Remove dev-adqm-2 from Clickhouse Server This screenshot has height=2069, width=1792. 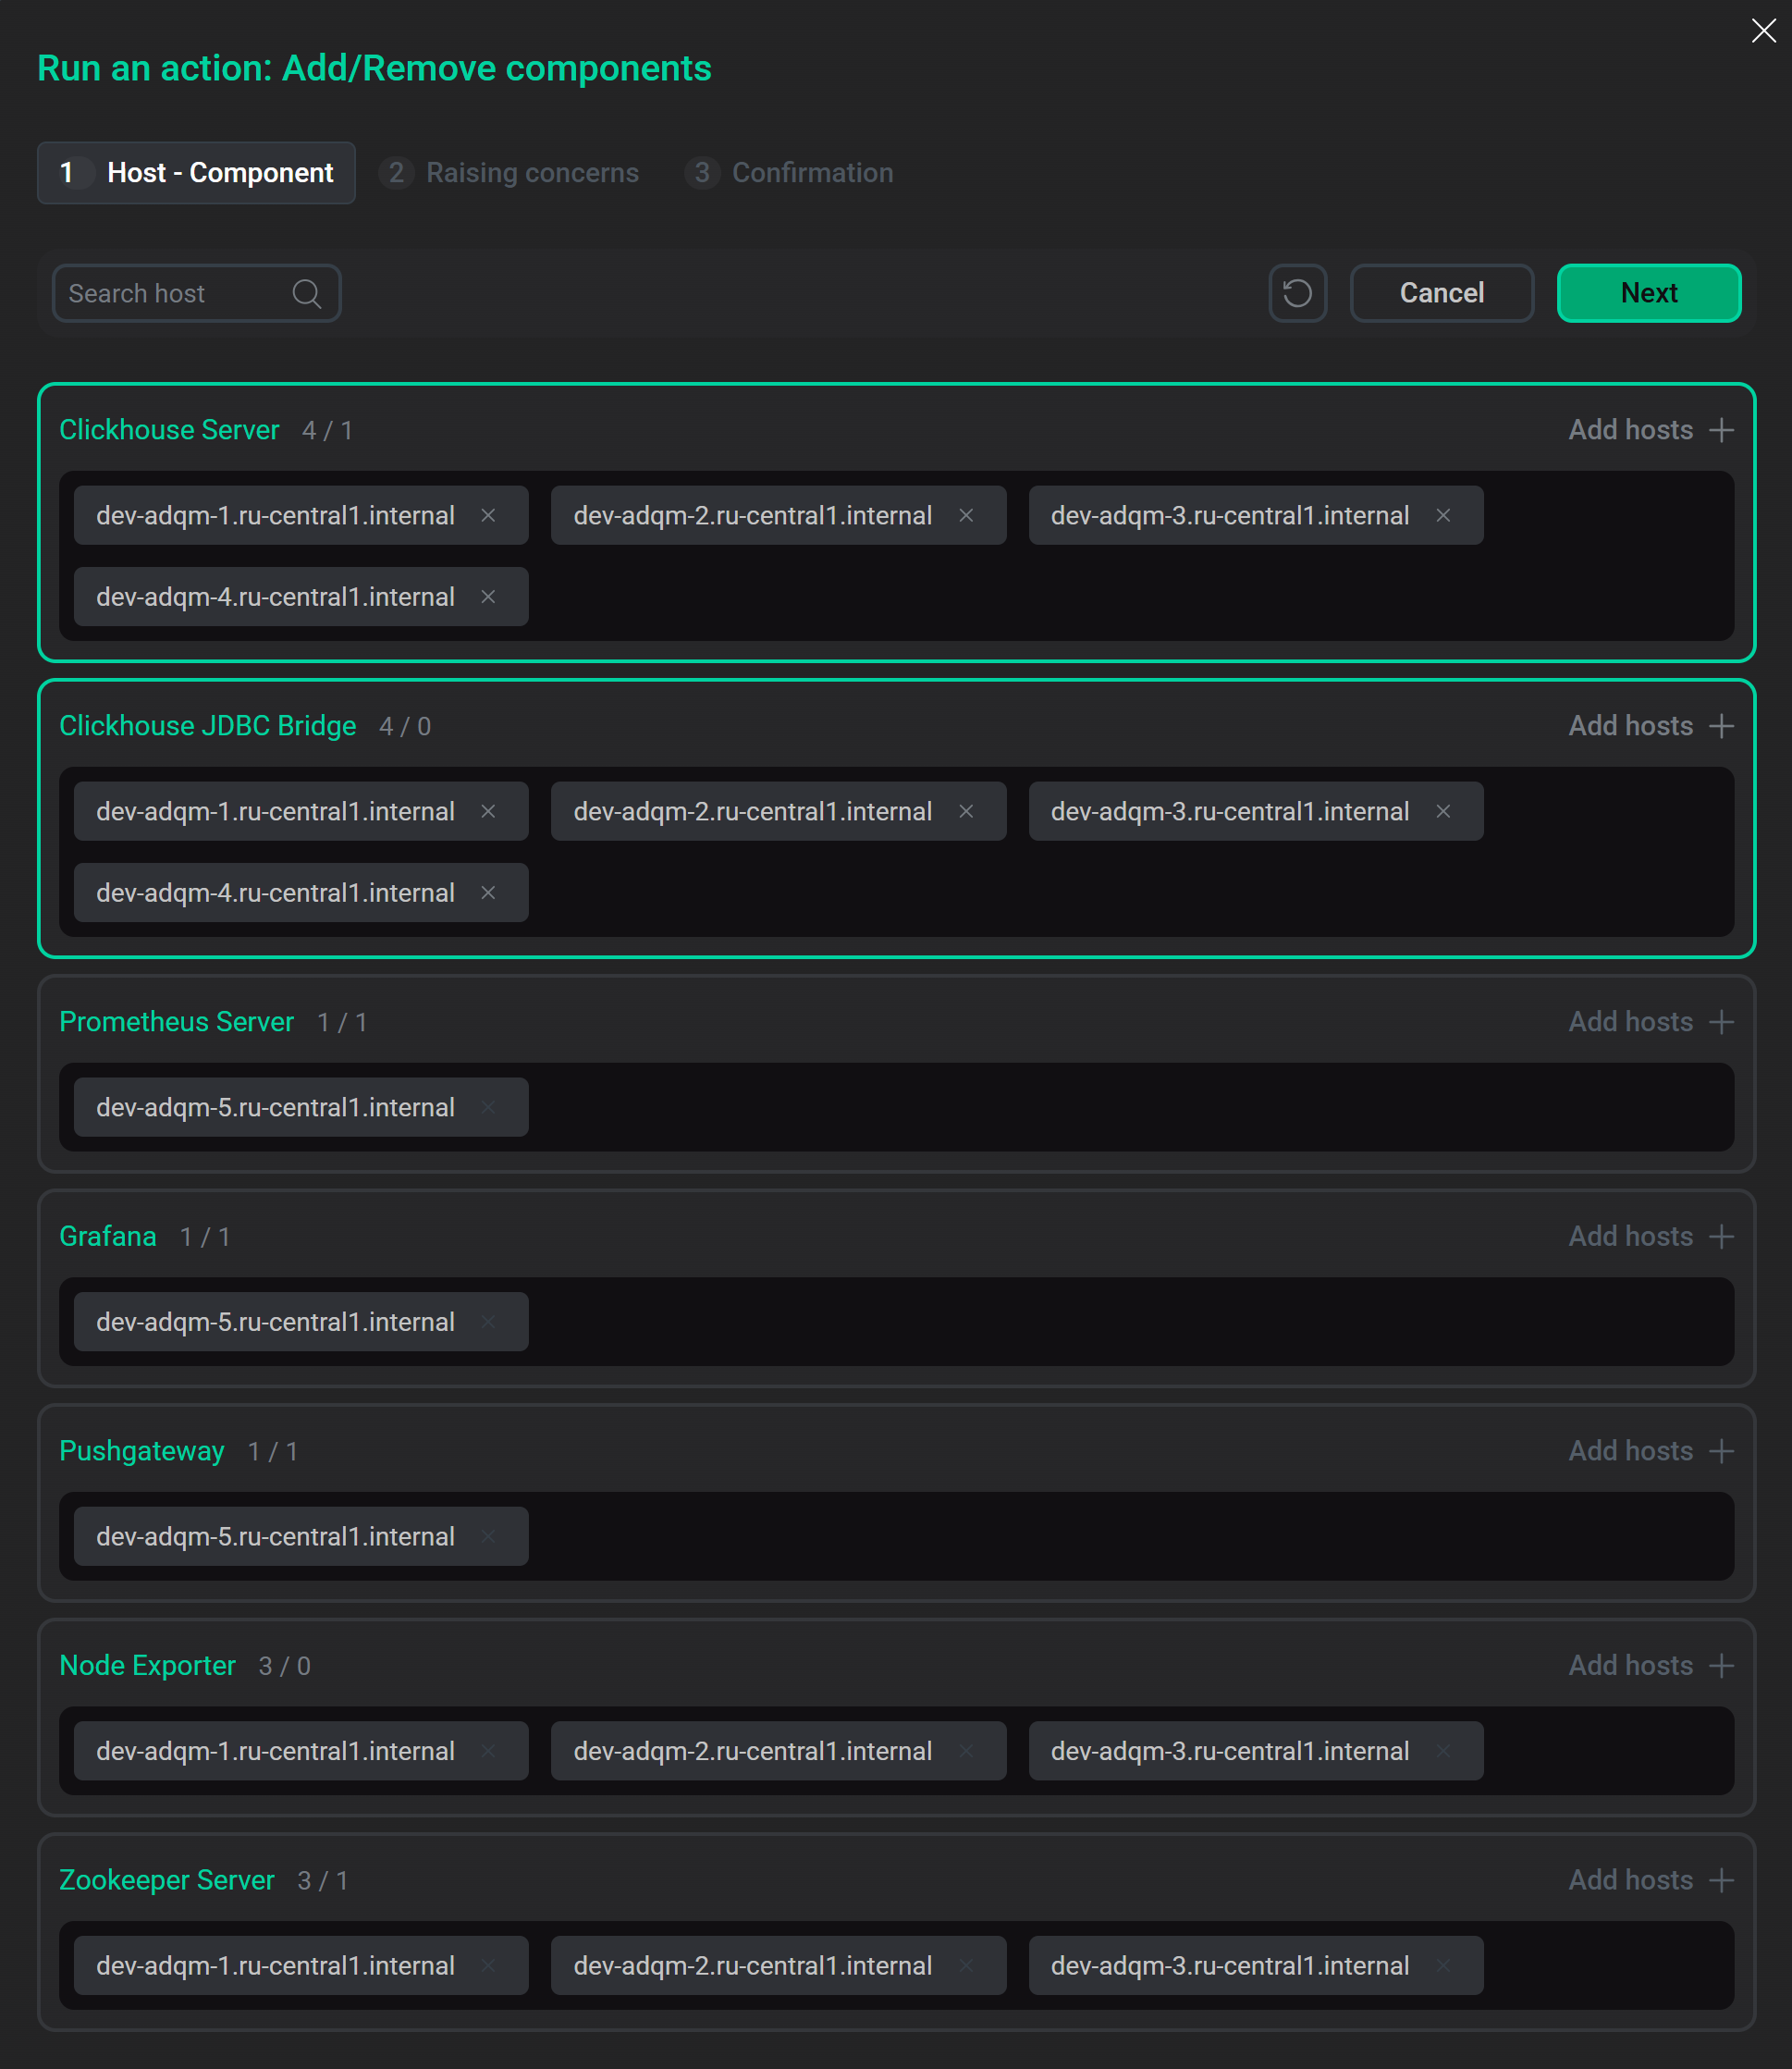click(x=966, y=516)
